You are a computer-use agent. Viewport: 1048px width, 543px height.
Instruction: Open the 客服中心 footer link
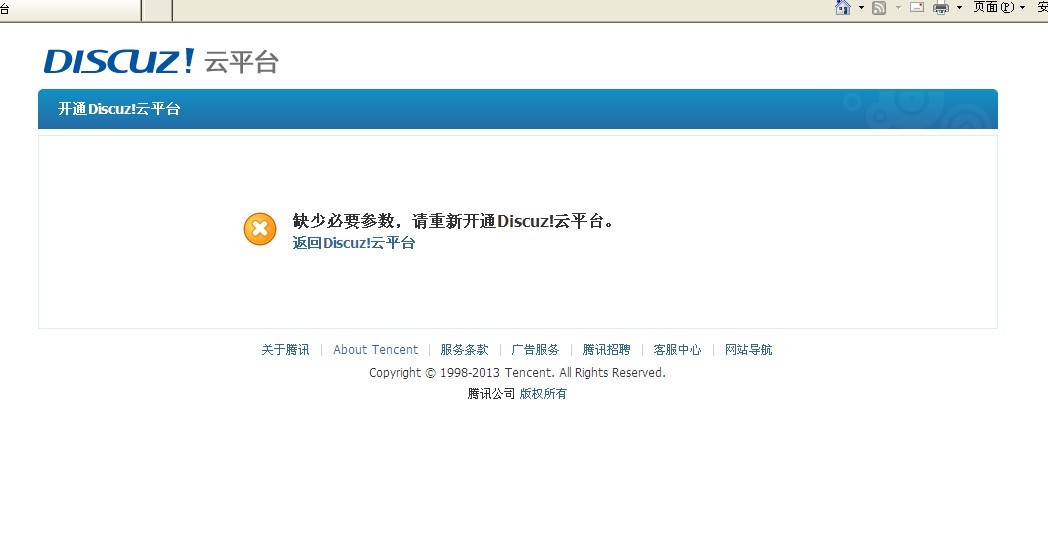click(678, 350)
